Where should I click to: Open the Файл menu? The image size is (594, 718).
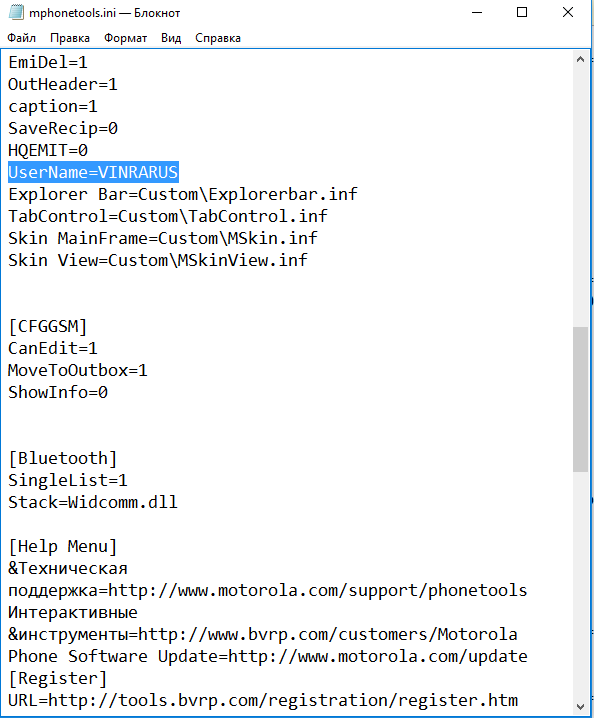[22, 38]
